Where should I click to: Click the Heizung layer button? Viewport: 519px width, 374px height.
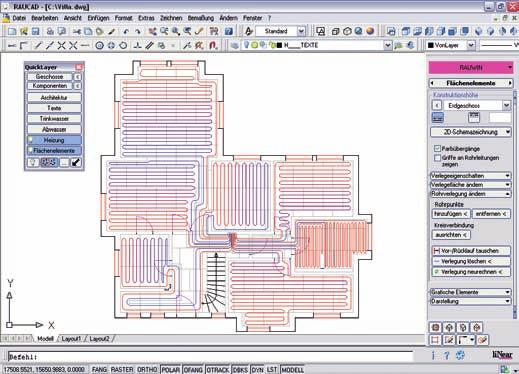coord(54,140)
